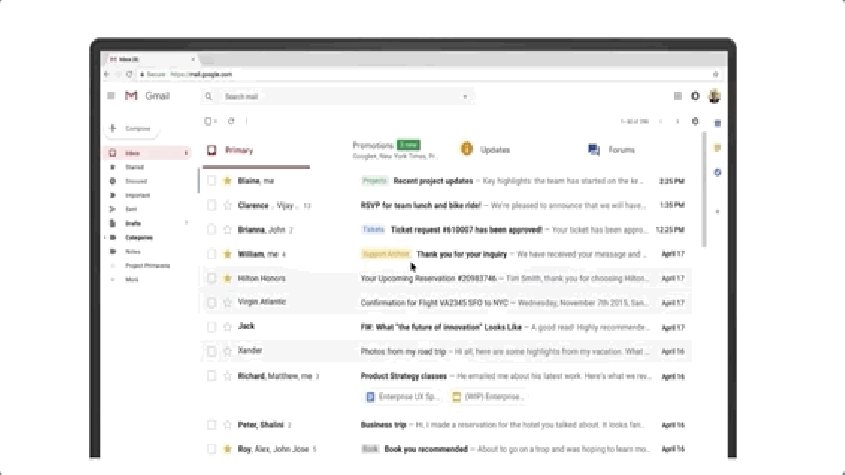
Task: Select the Jack email checkbox
Action: point(211,327)
